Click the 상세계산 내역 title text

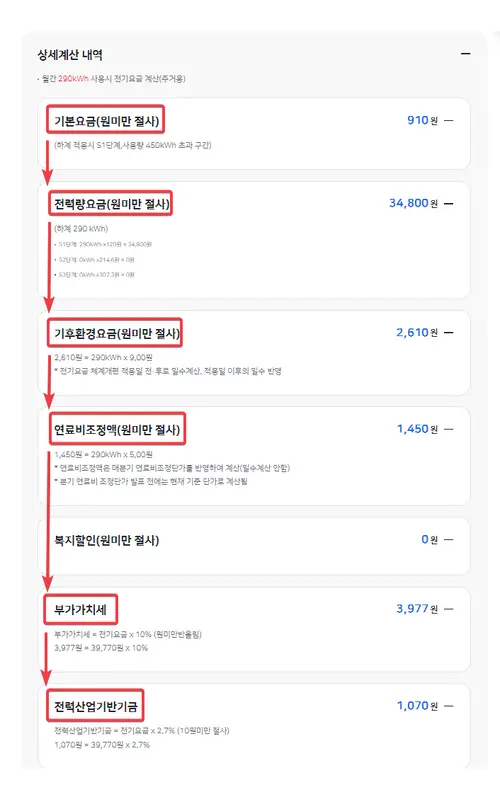(x=70, y=55)
